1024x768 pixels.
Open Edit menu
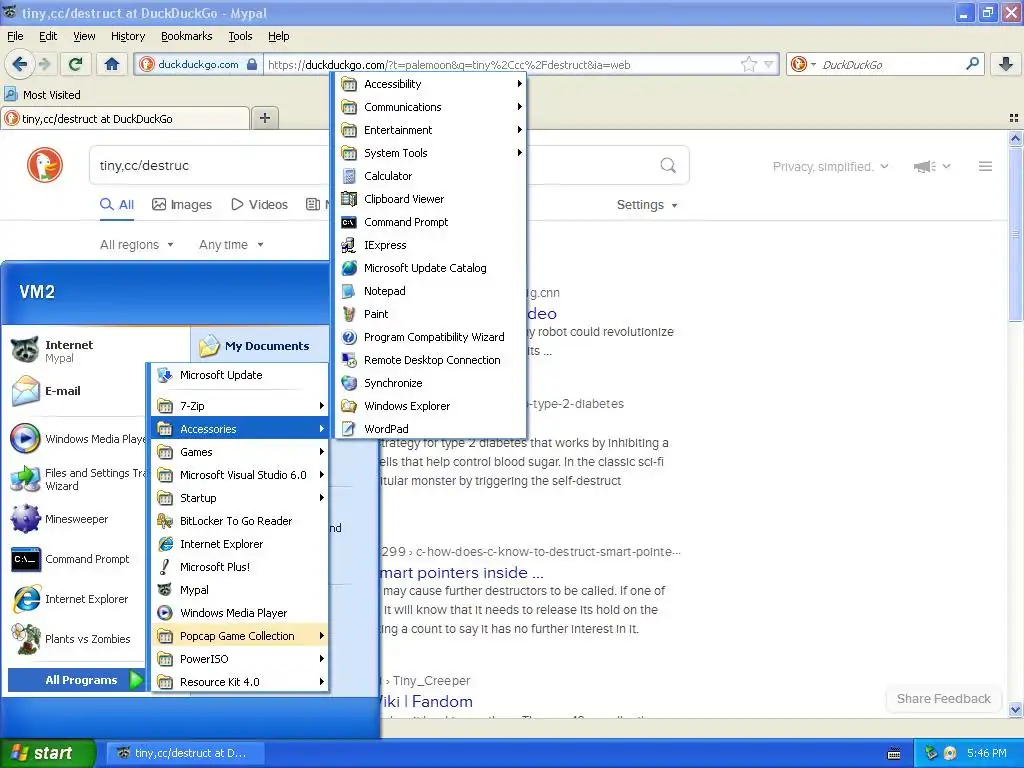coord(48,36)
